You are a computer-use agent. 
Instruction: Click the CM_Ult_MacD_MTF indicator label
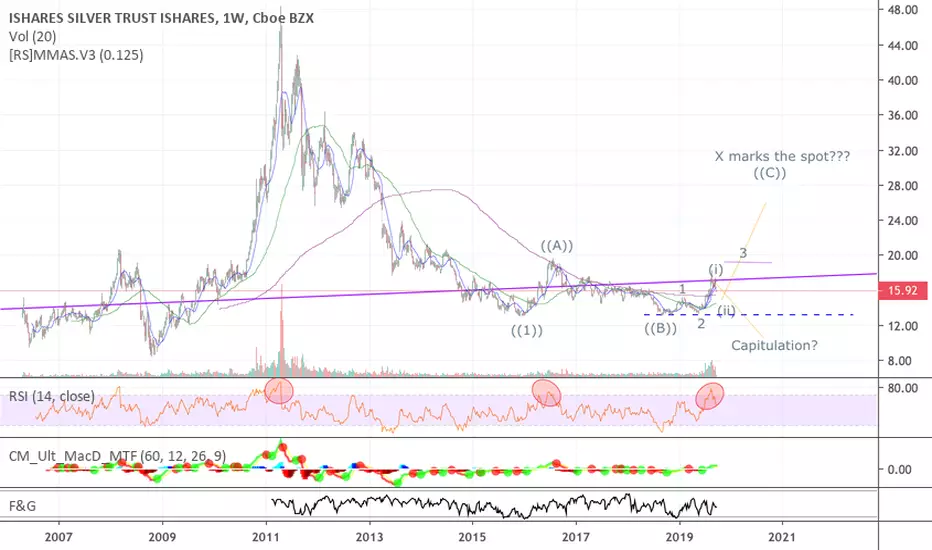click(x=117, y=456)
